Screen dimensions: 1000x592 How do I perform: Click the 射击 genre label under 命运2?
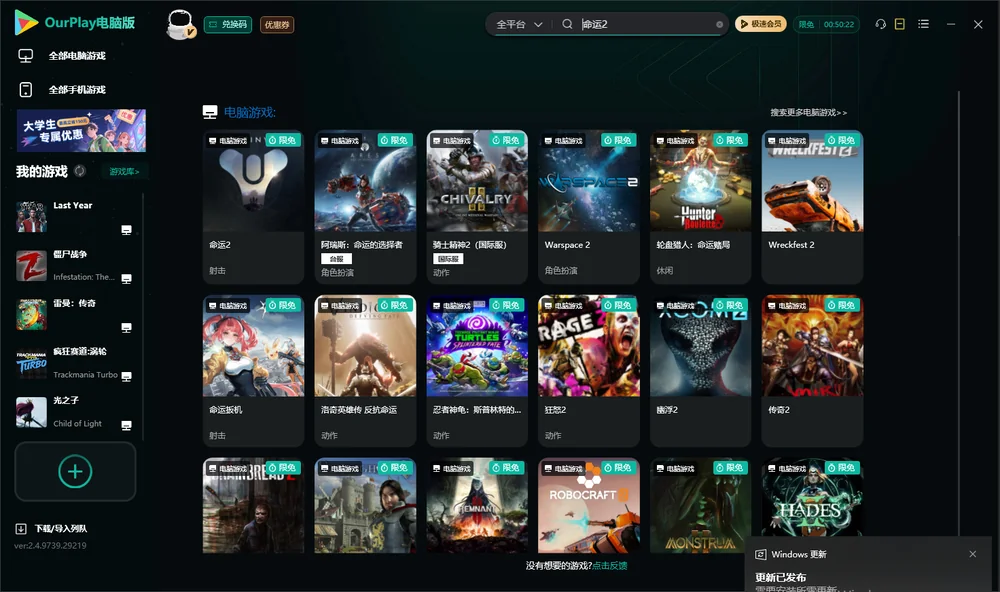pos(217,270)
